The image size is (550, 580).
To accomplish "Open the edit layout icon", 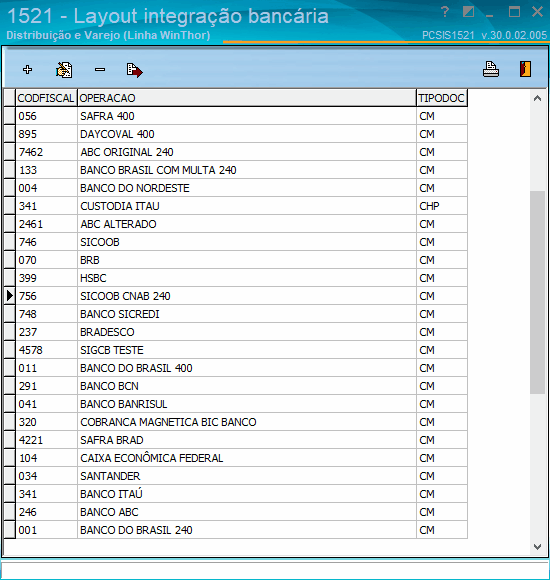I will (x=64, y=70).
